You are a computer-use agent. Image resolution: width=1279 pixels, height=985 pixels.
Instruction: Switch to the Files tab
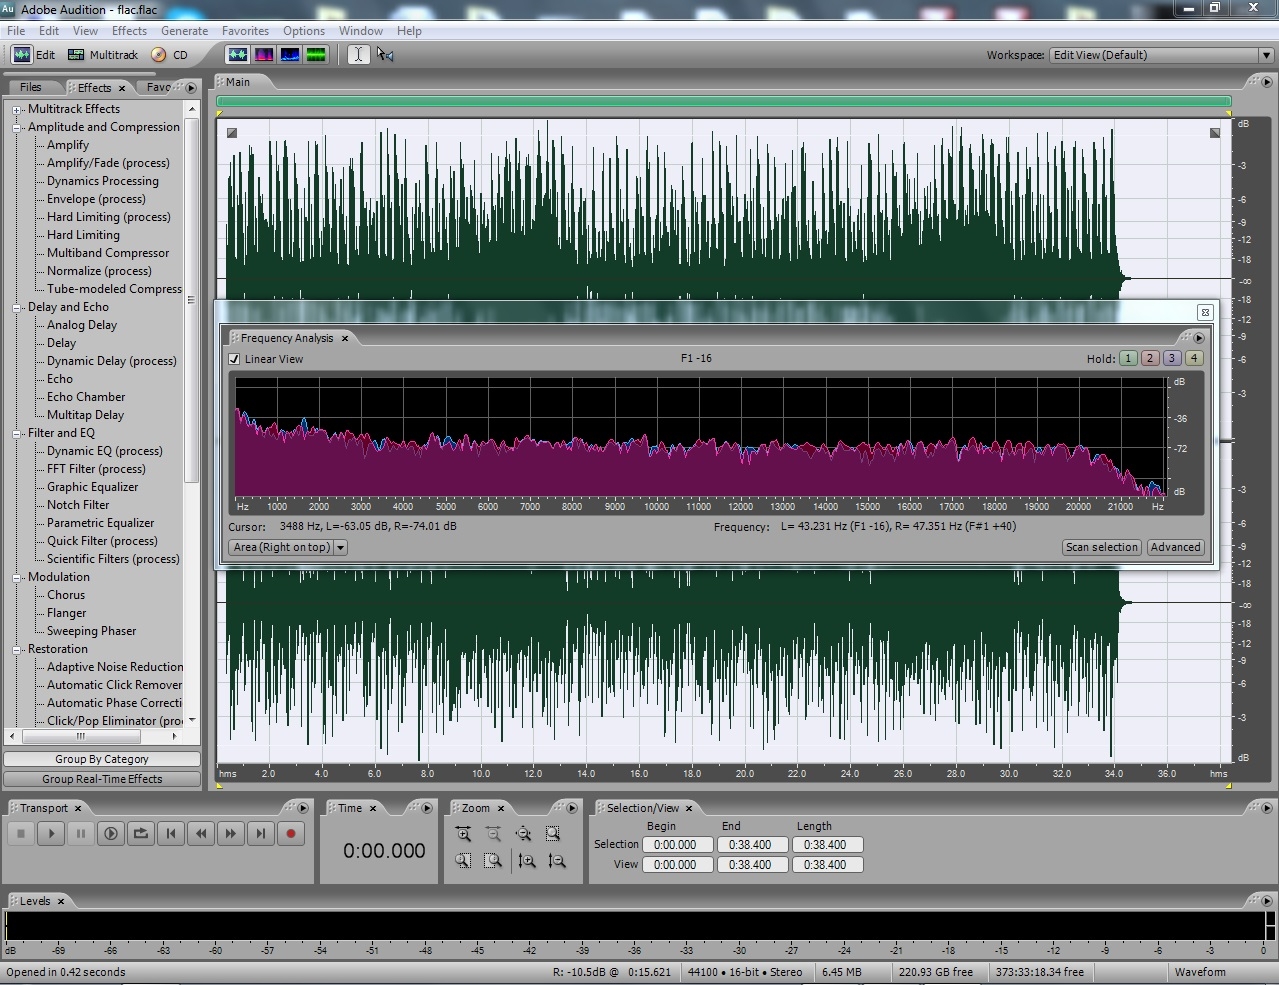[x=31, y=87]
